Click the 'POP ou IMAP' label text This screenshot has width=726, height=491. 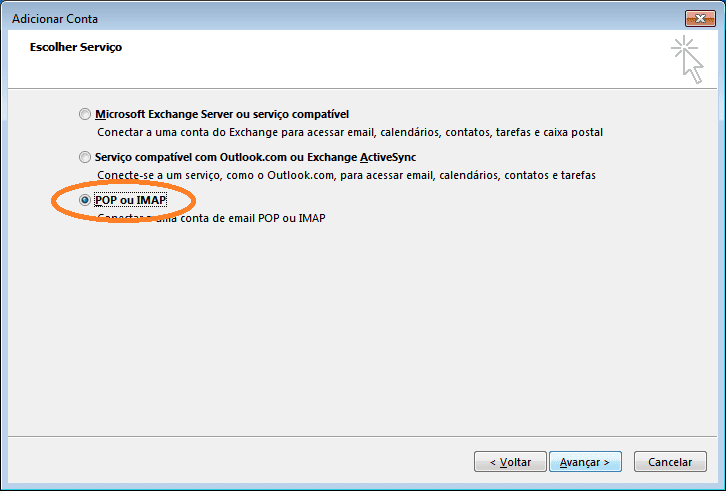tap(129, 201)
